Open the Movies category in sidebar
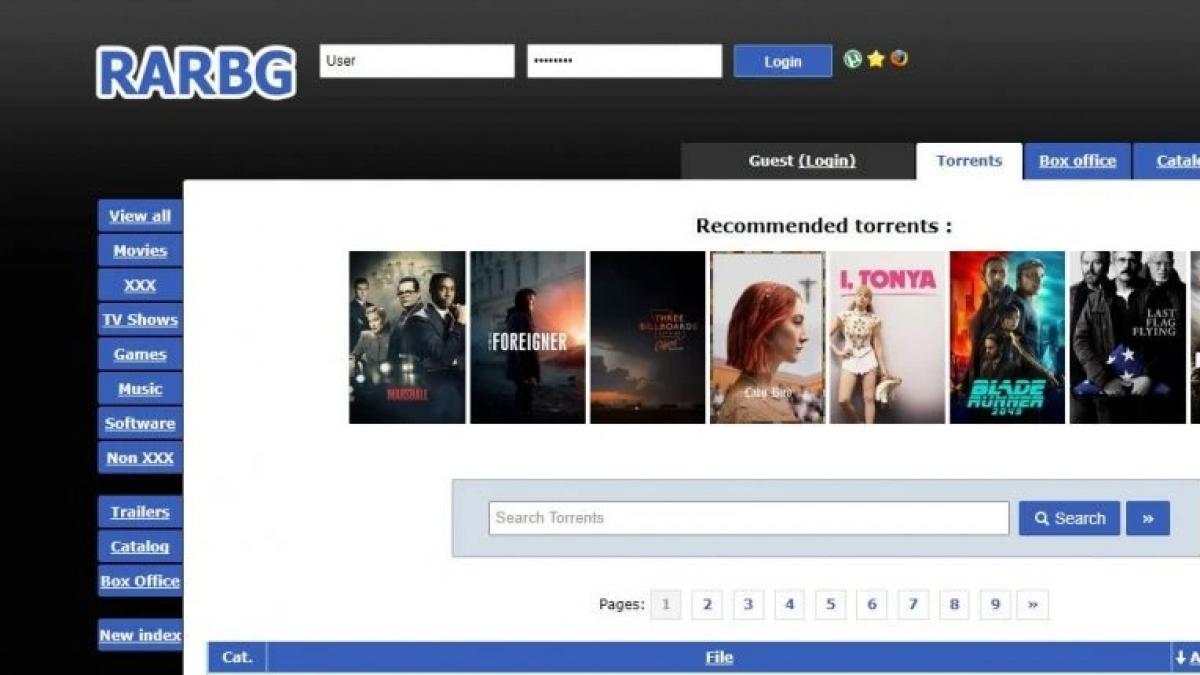 (140, 251)
